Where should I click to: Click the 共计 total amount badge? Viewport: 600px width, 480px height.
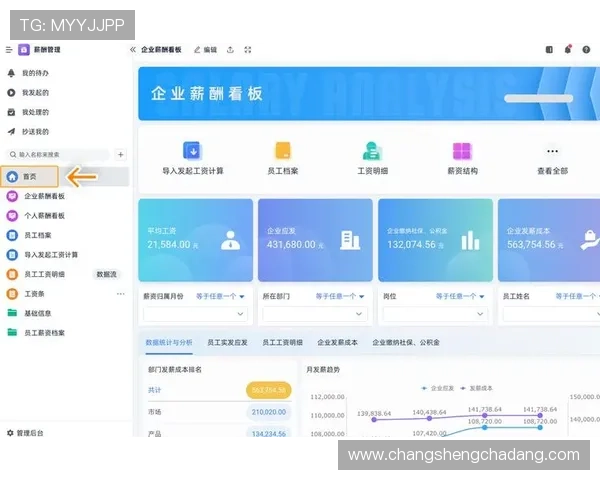tap(269, 390)
